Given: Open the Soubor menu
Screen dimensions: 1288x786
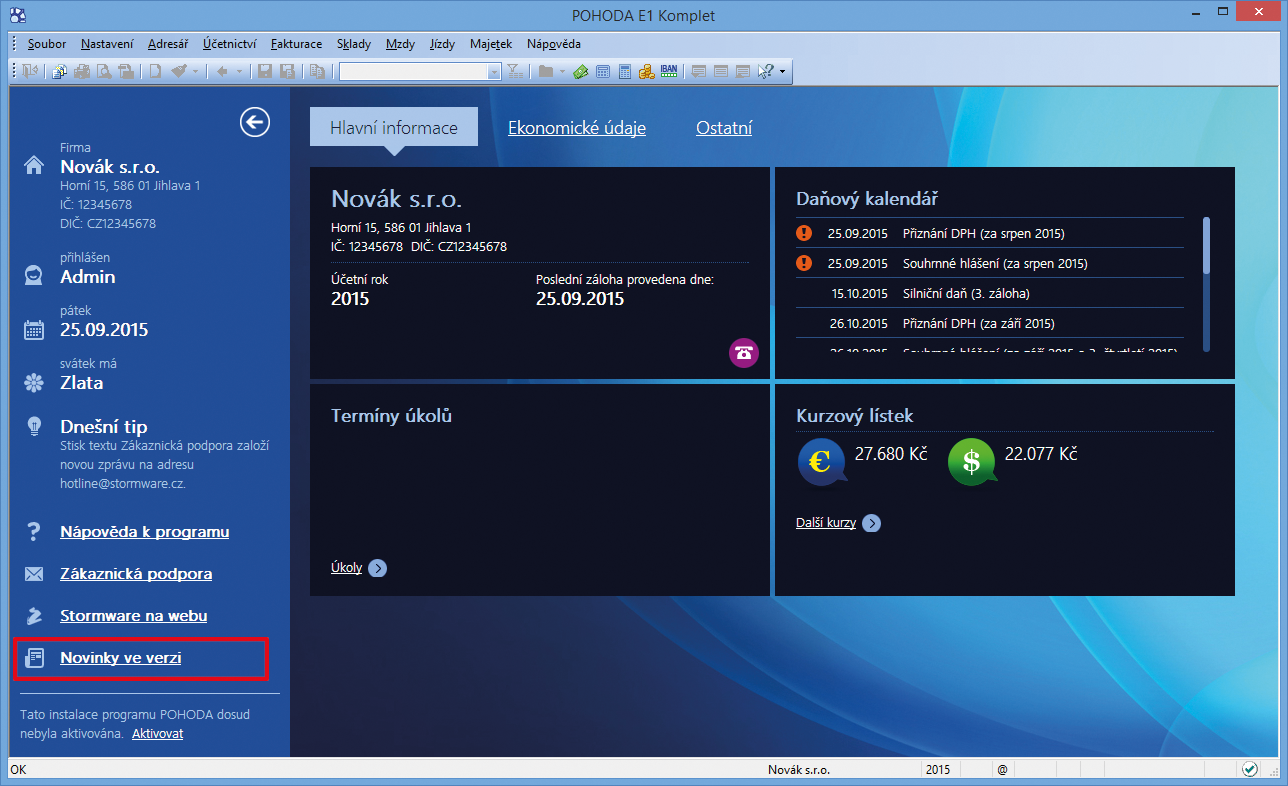Looking at the screenshot, I should 47,44.
